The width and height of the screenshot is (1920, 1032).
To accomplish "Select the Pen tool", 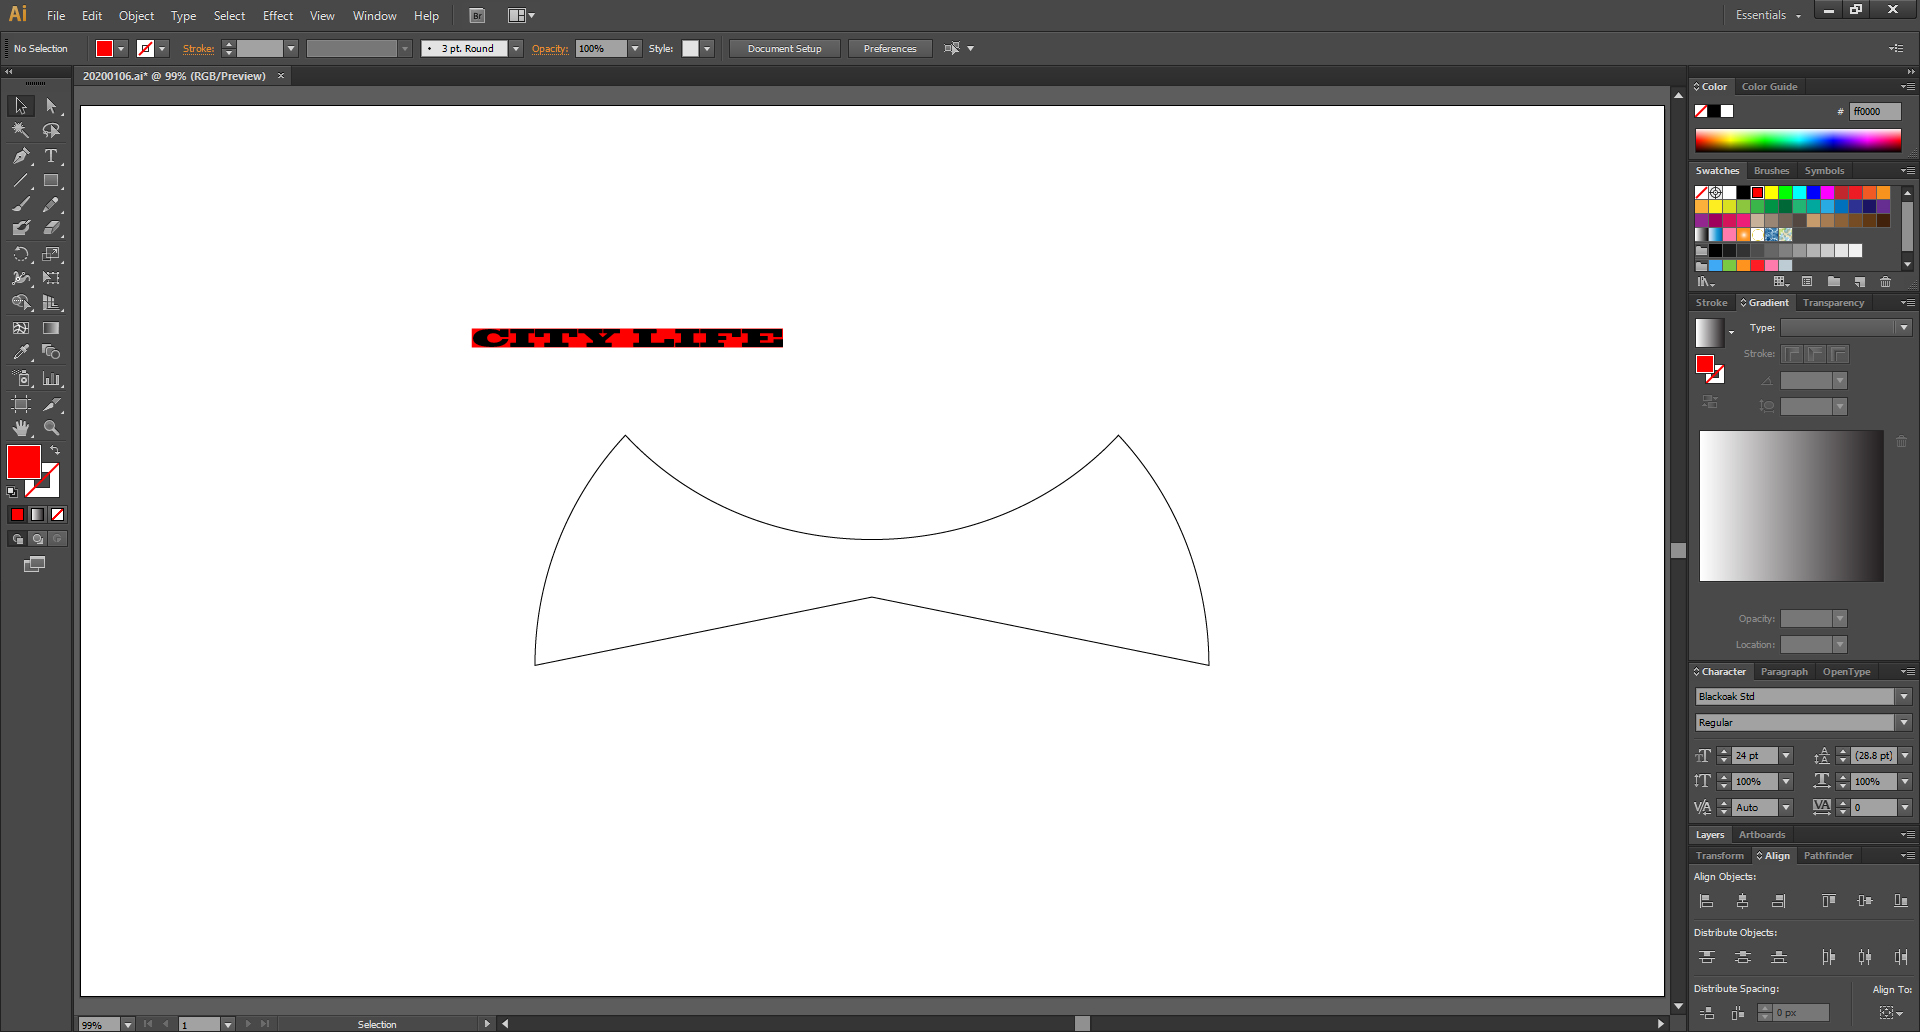I will click(21, 156).
